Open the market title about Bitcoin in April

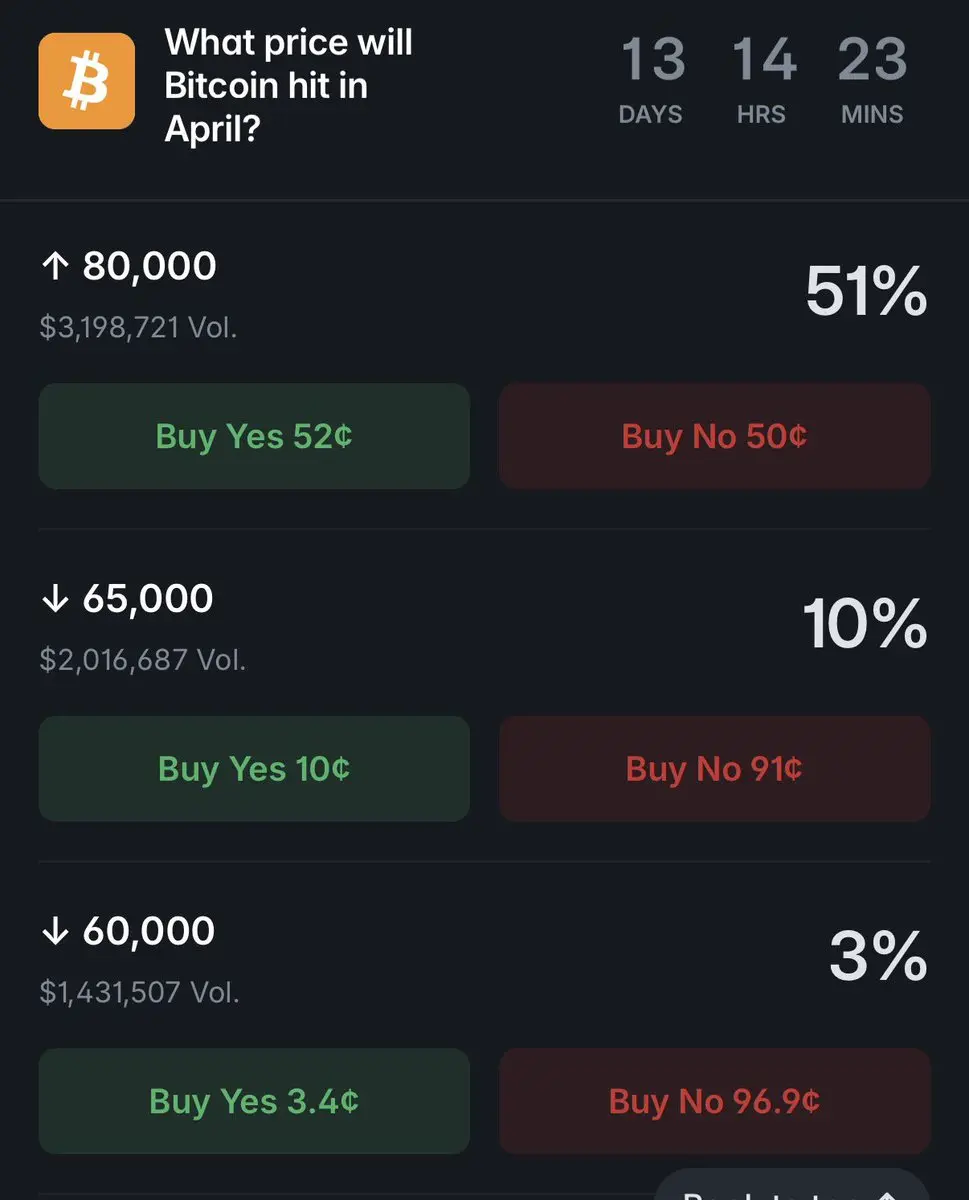pos(288,86)
